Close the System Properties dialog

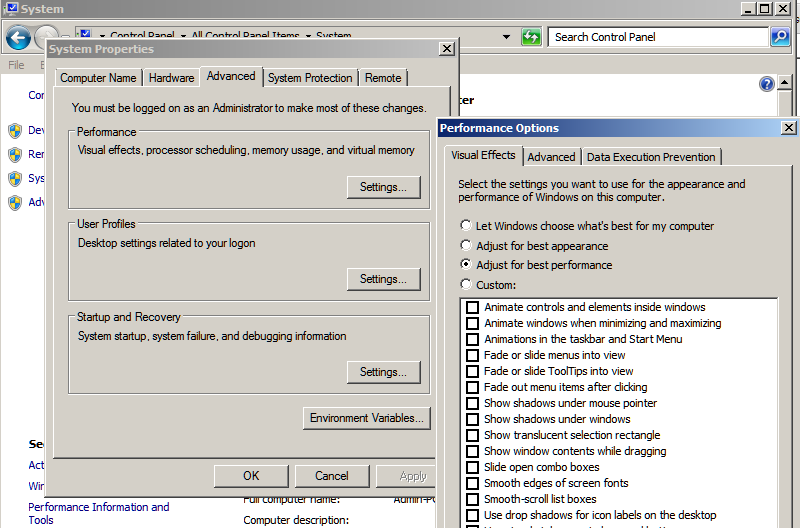446,48
